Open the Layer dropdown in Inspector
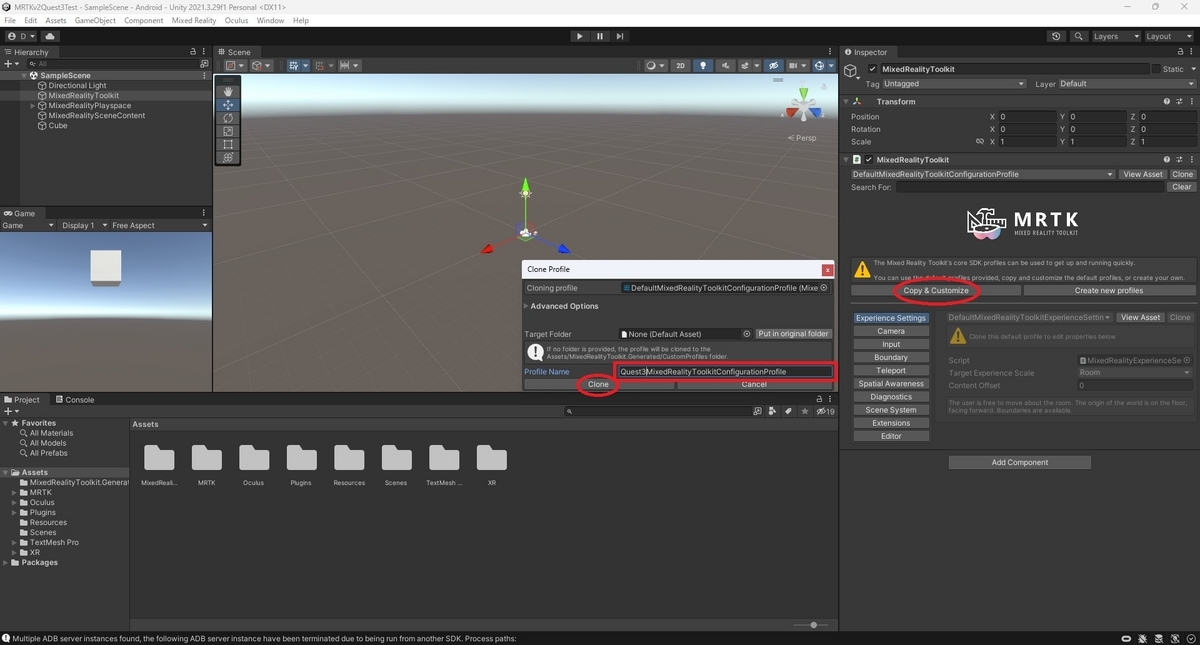Screen dimensions: 1200x645 pos(1126,84)
